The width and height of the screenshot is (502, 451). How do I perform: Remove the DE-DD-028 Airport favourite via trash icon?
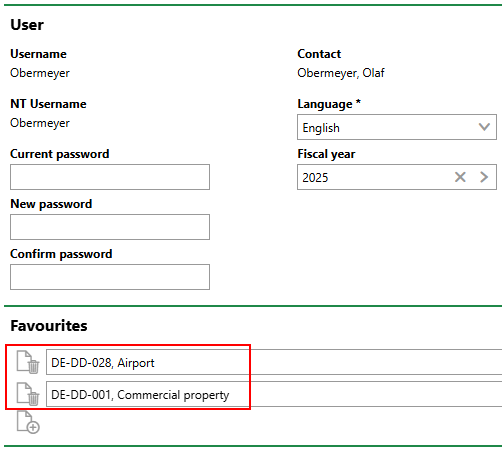coord(28,362)
